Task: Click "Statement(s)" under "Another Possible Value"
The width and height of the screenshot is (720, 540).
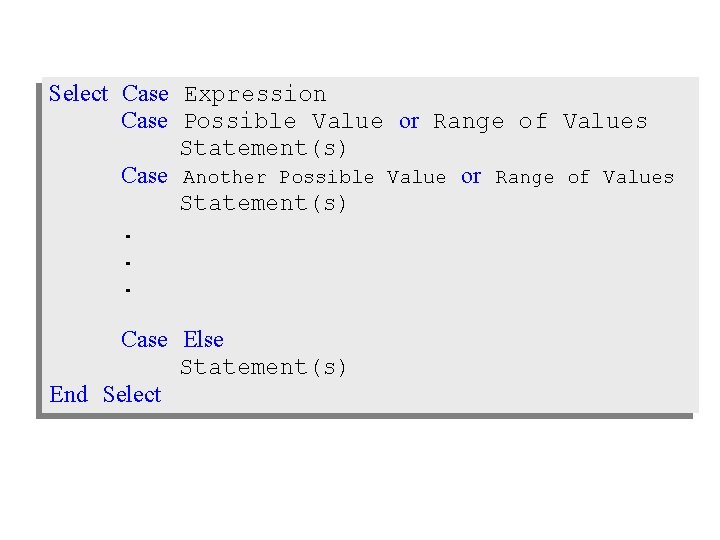Action: [x=263, y=204]
